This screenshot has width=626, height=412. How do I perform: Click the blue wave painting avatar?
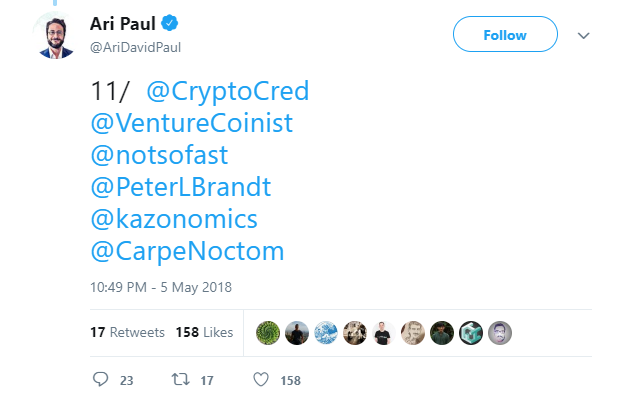326,333
